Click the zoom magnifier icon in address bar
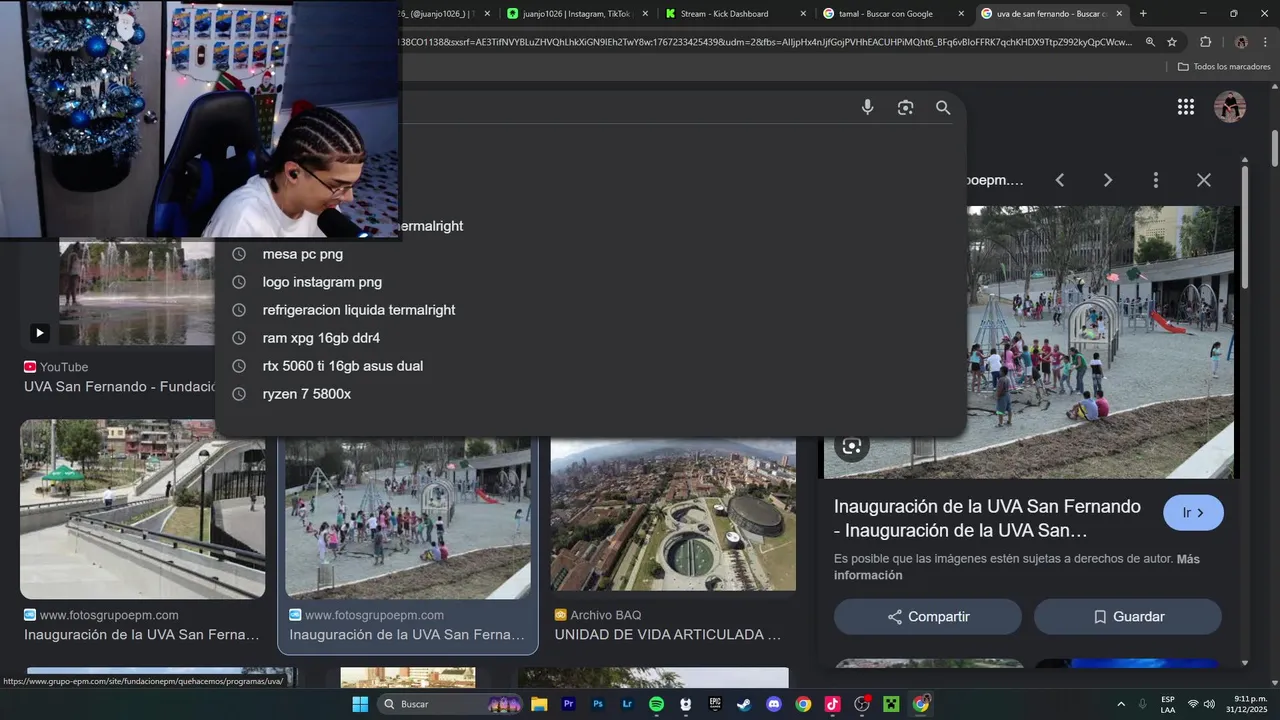 point(1150,42)
